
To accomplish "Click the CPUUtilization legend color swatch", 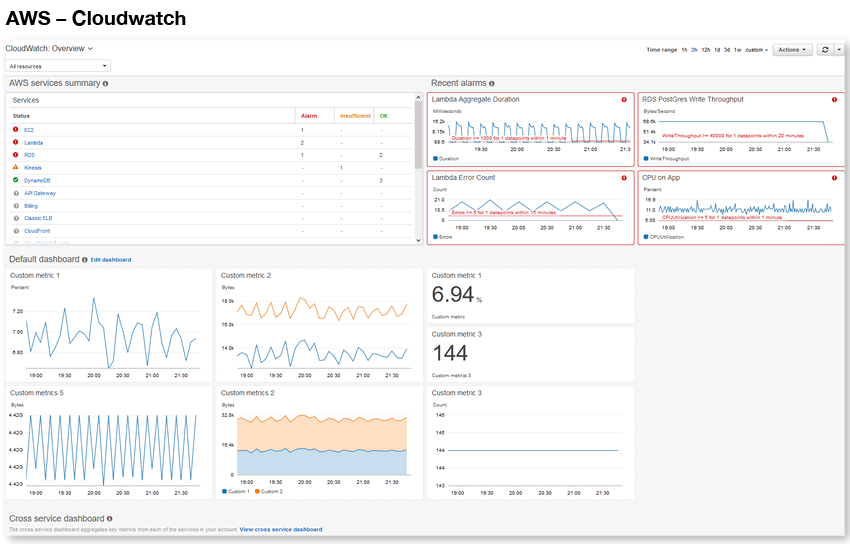I will coord(646,237).
